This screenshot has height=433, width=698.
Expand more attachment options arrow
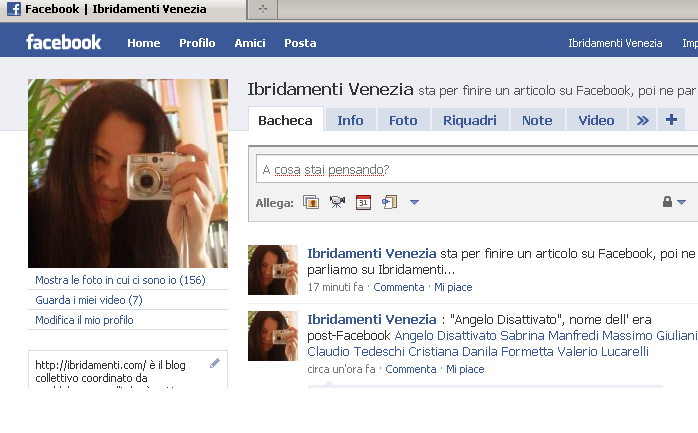click(414, 202)
